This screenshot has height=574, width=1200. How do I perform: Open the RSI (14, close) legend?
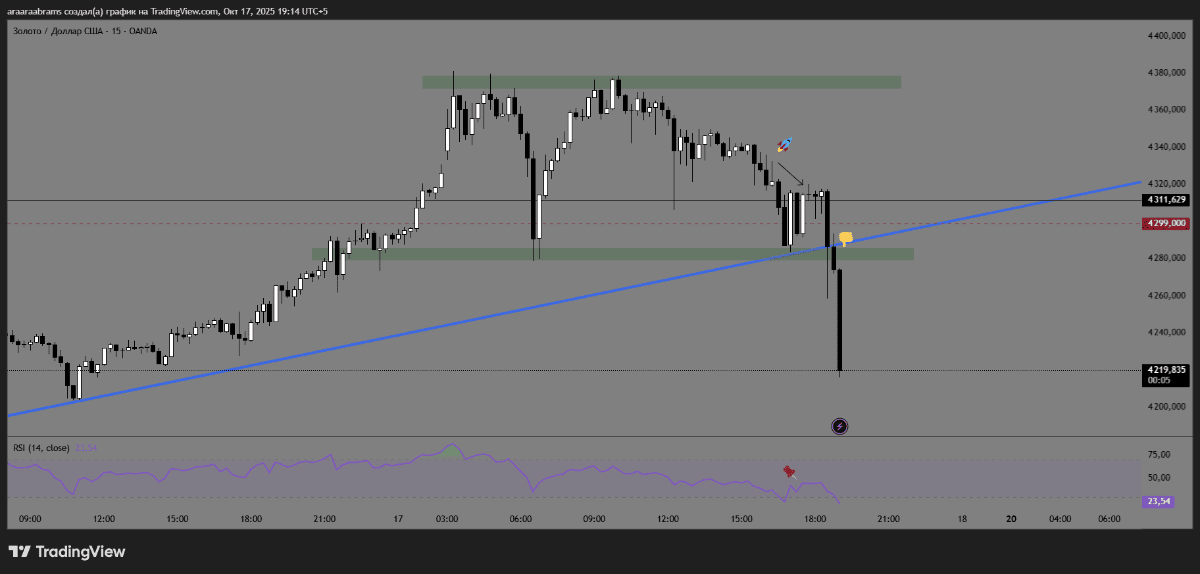40,447
